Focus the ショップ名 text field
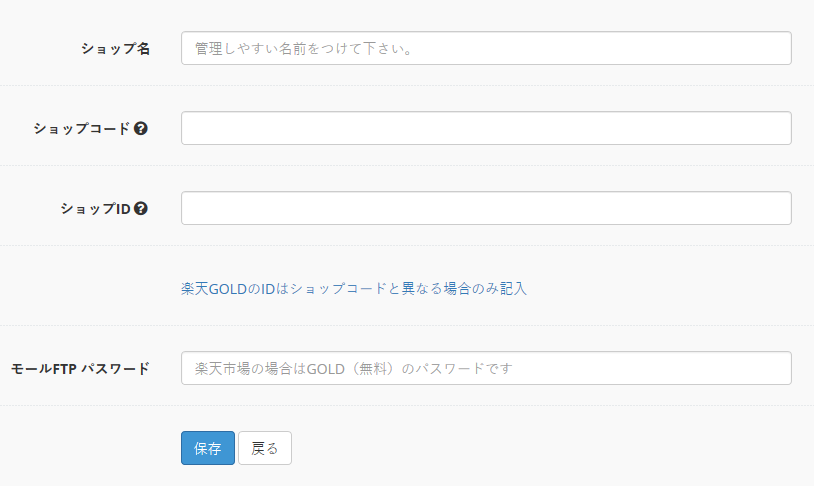This screenshot has height=486, width=814. (486, 48)
